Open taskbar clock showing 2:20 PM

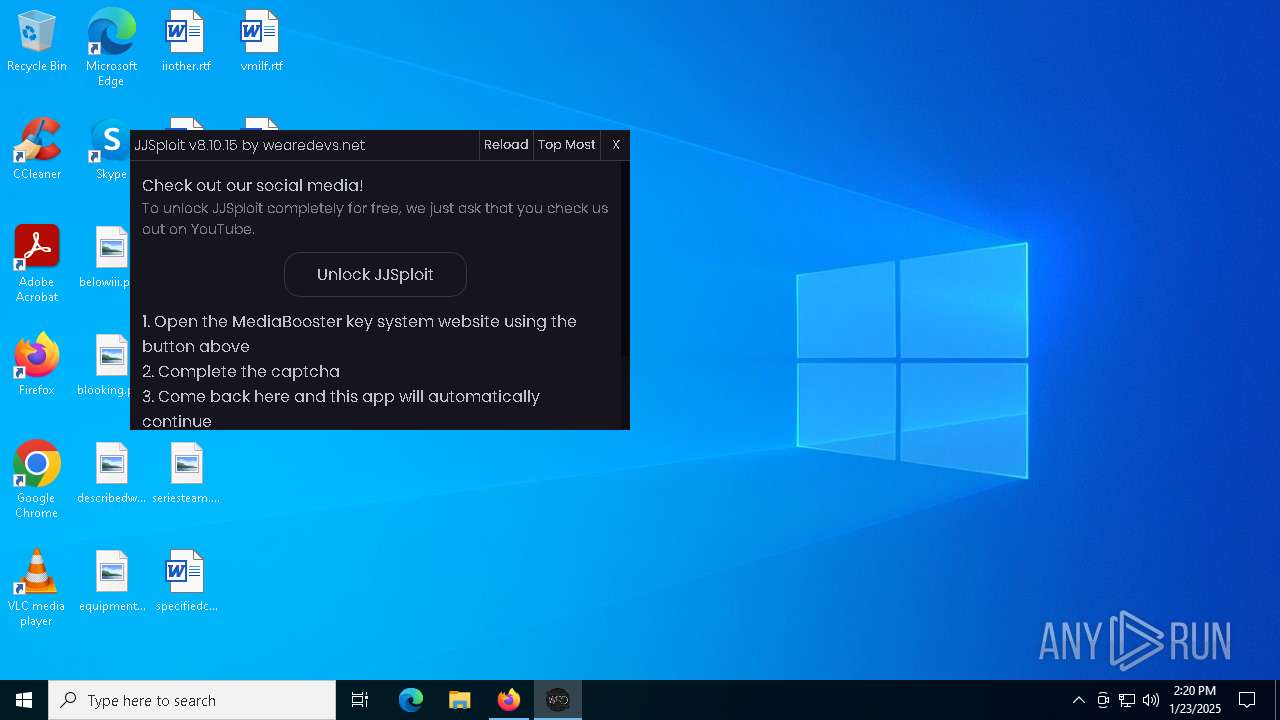(1195, 700)
